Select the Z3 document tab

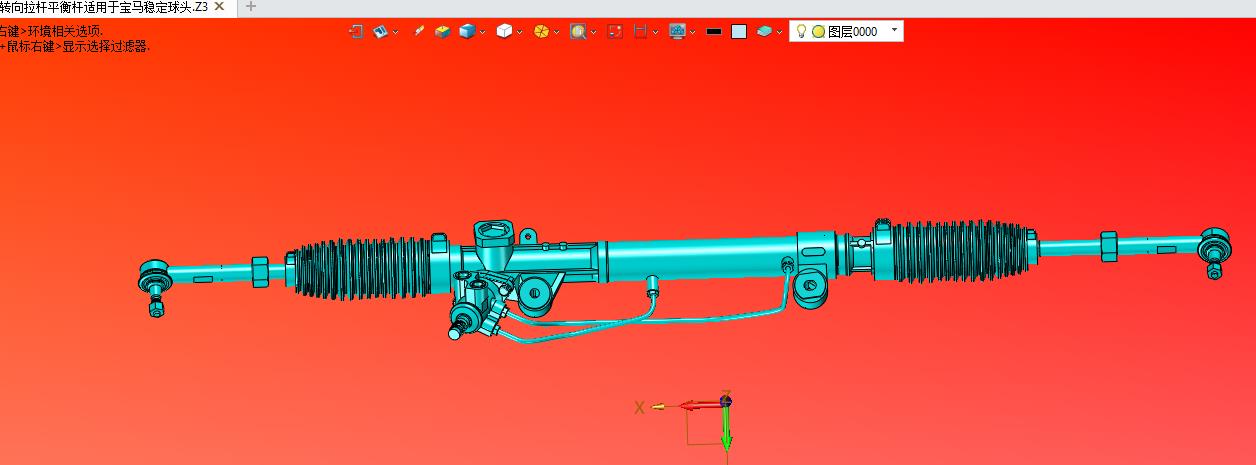pyautogui.click(x=104, y=6)
